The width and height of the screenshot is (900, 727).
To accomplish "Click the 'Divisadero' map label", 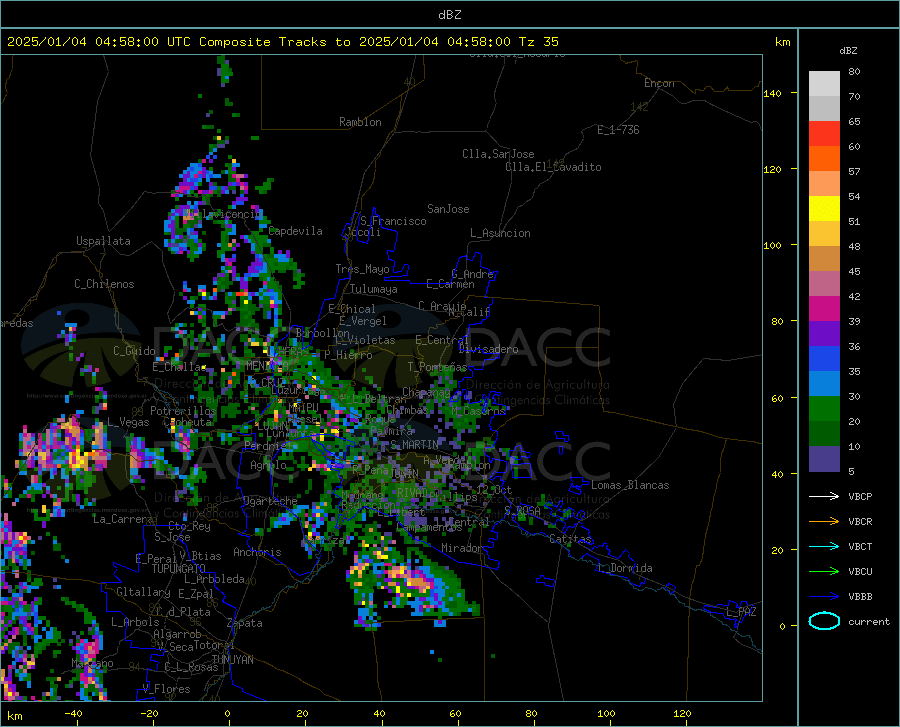I will coord(488,349).
